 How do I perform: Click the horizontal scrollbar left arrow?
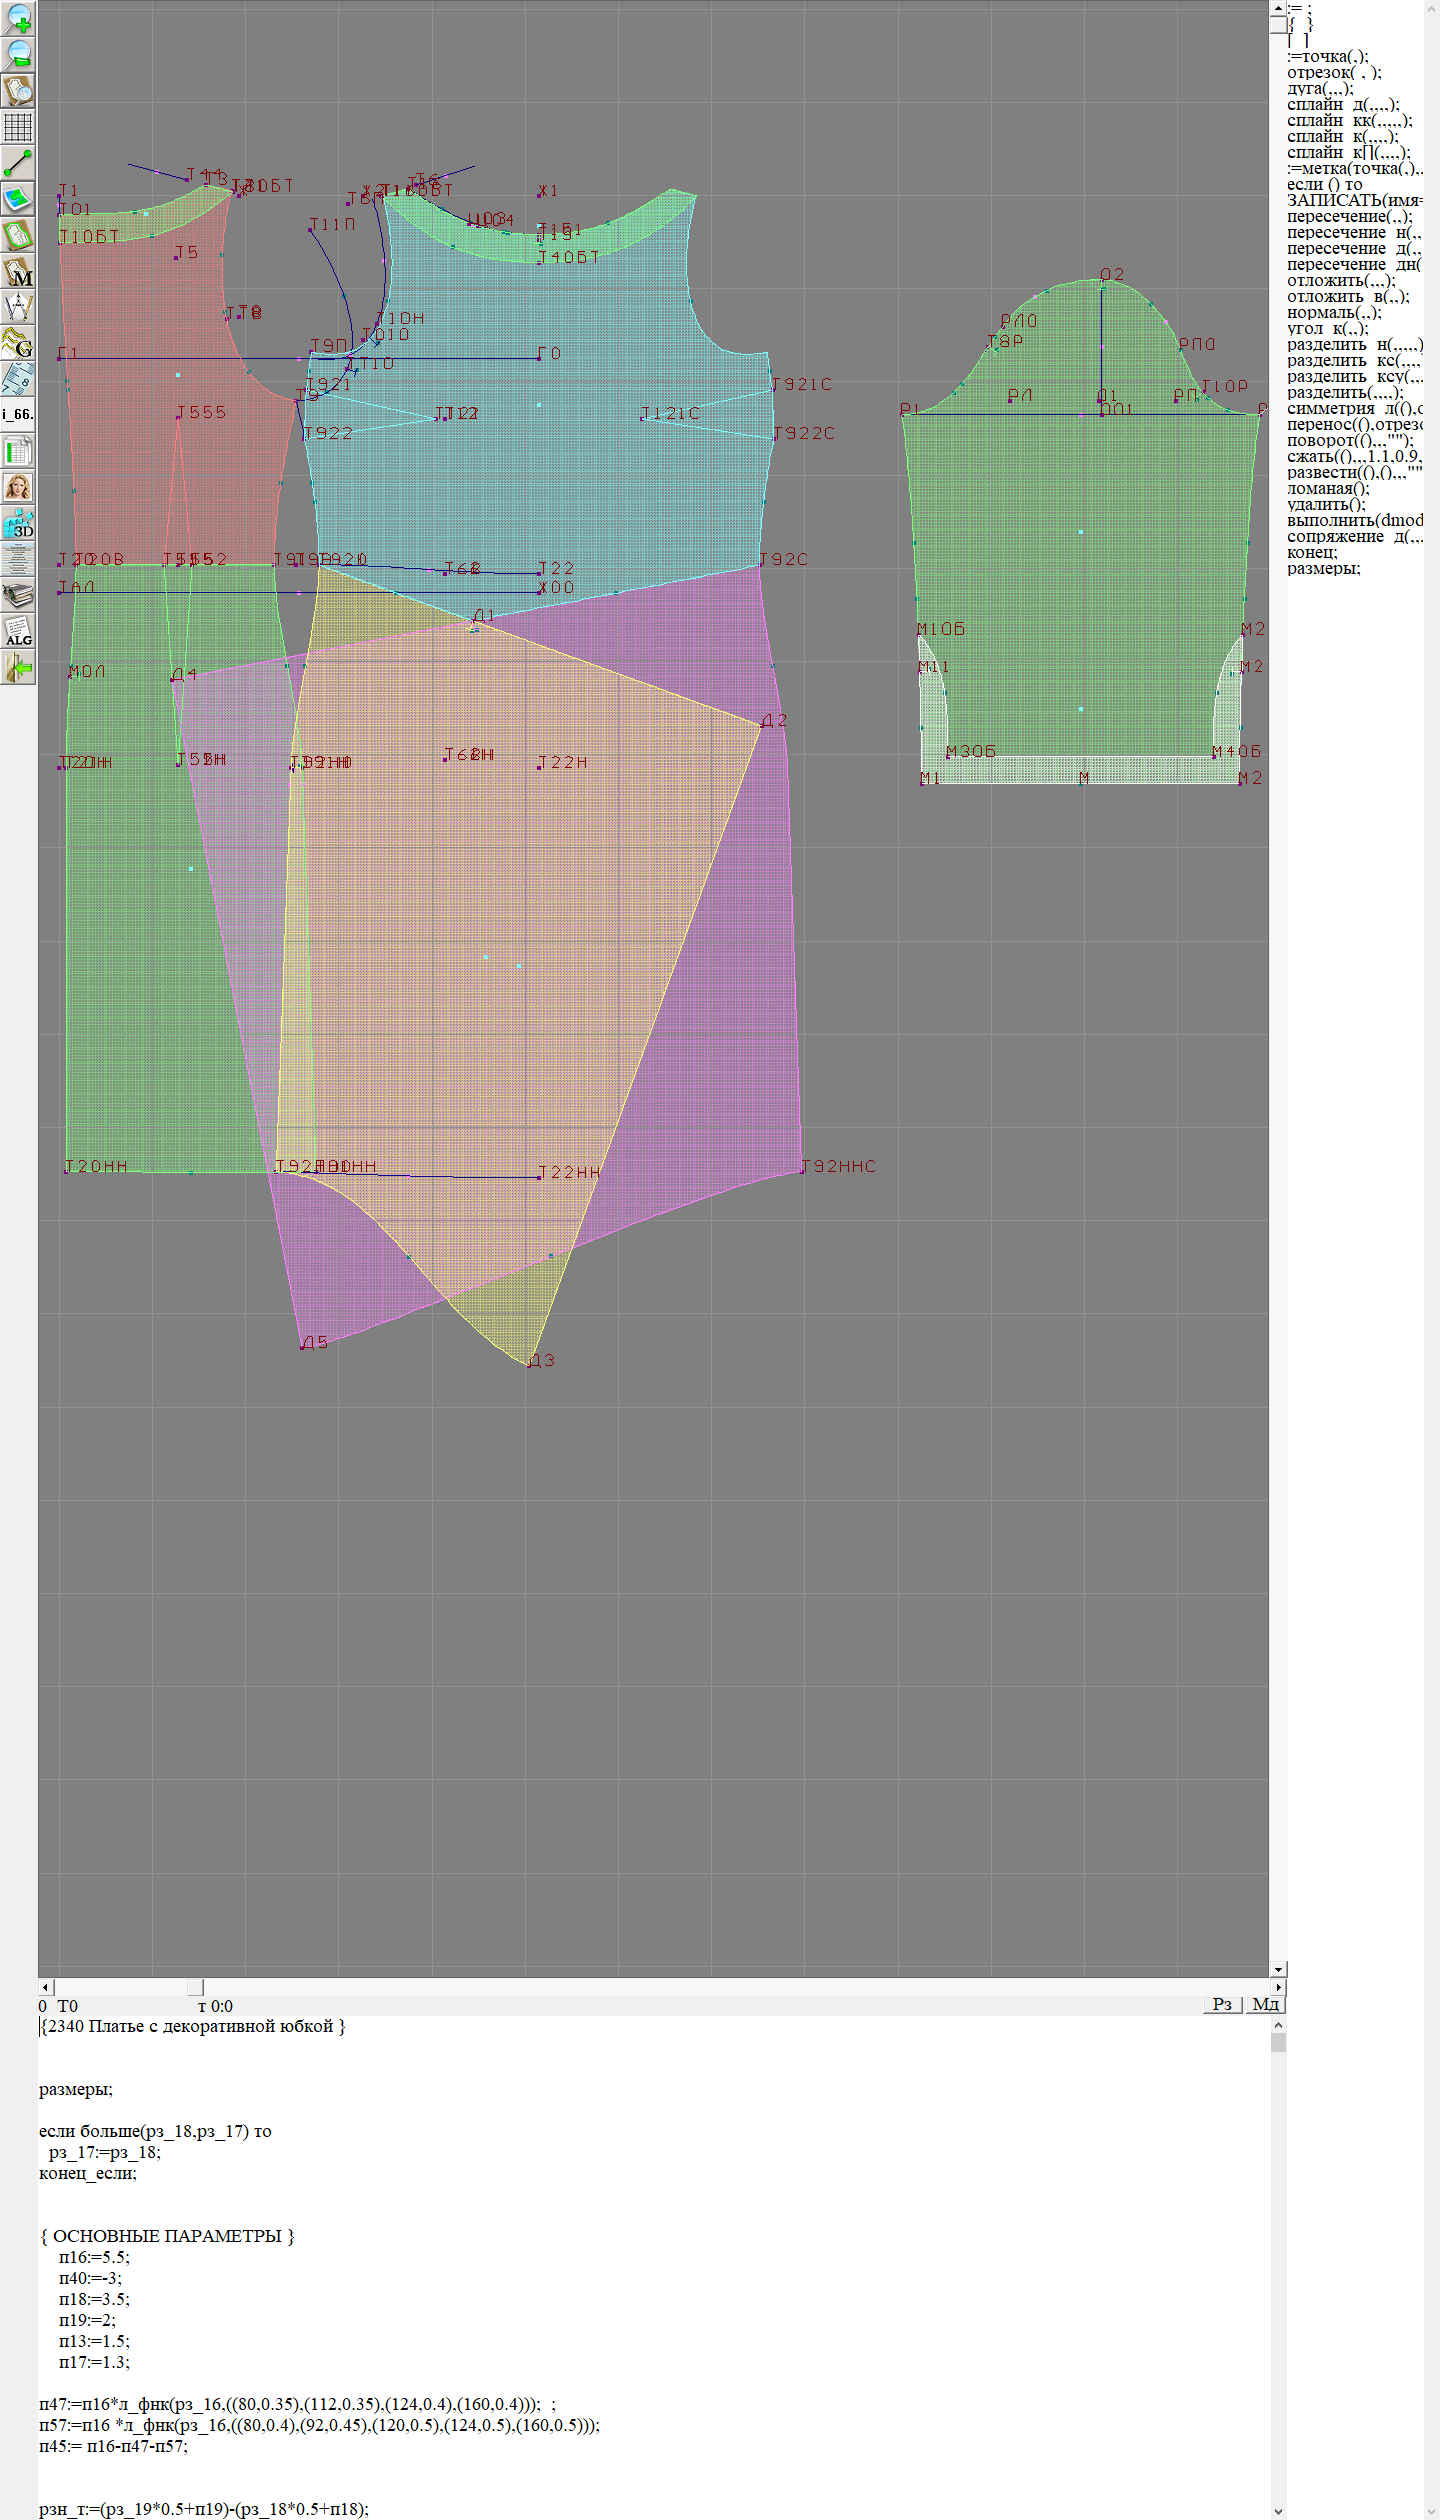pyautogui.click(x=45, y=1987)
